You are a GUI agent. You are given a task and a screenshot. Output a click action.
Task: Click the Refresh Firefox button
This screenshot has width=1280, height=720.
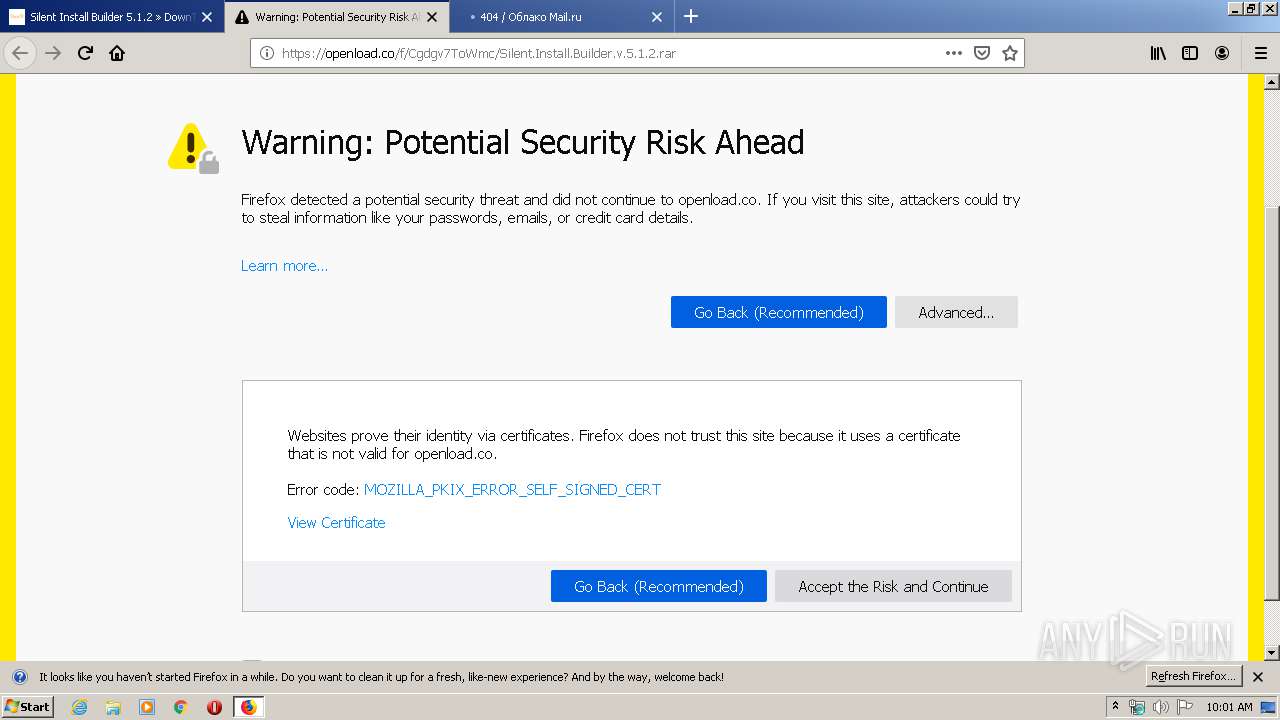[x=1193, y=677]
